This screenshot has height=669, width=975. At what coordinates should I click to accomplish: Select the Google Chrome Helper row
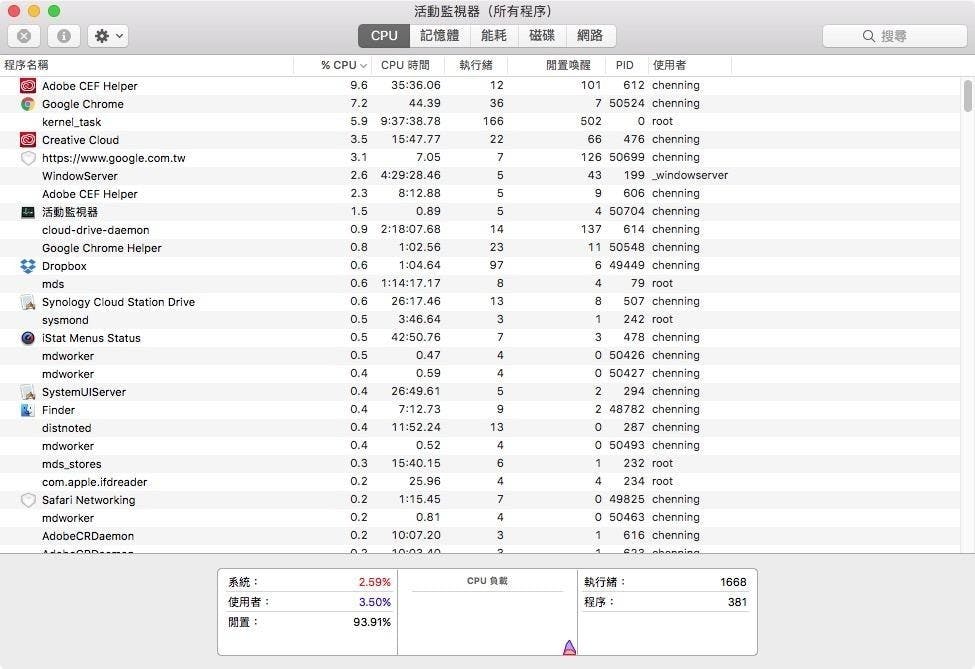click(480, 248)
